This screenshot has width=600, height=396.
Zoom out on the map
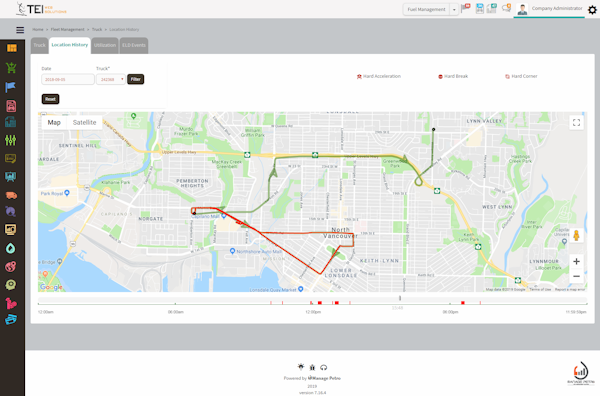click(576, 276)
